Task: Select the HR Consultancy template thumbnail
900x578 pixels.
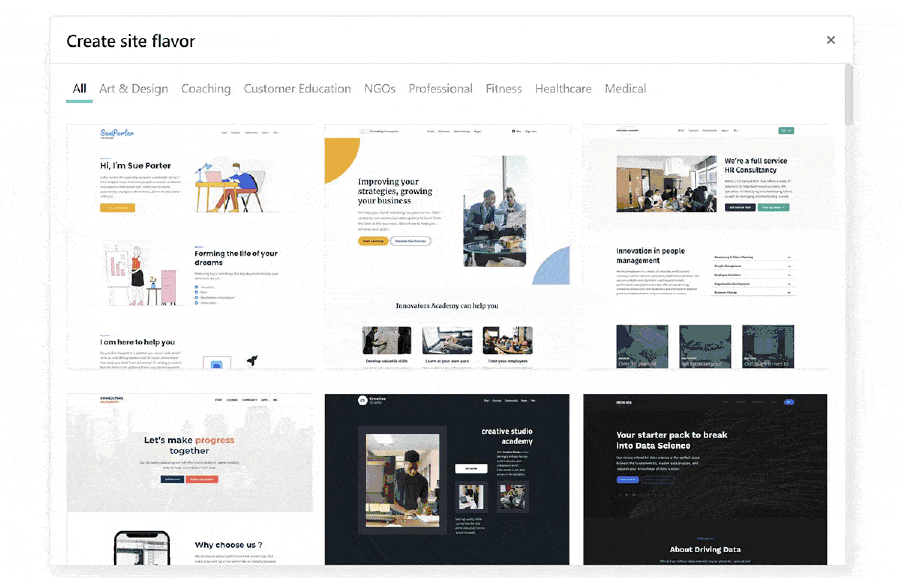Action: [705, 247]
